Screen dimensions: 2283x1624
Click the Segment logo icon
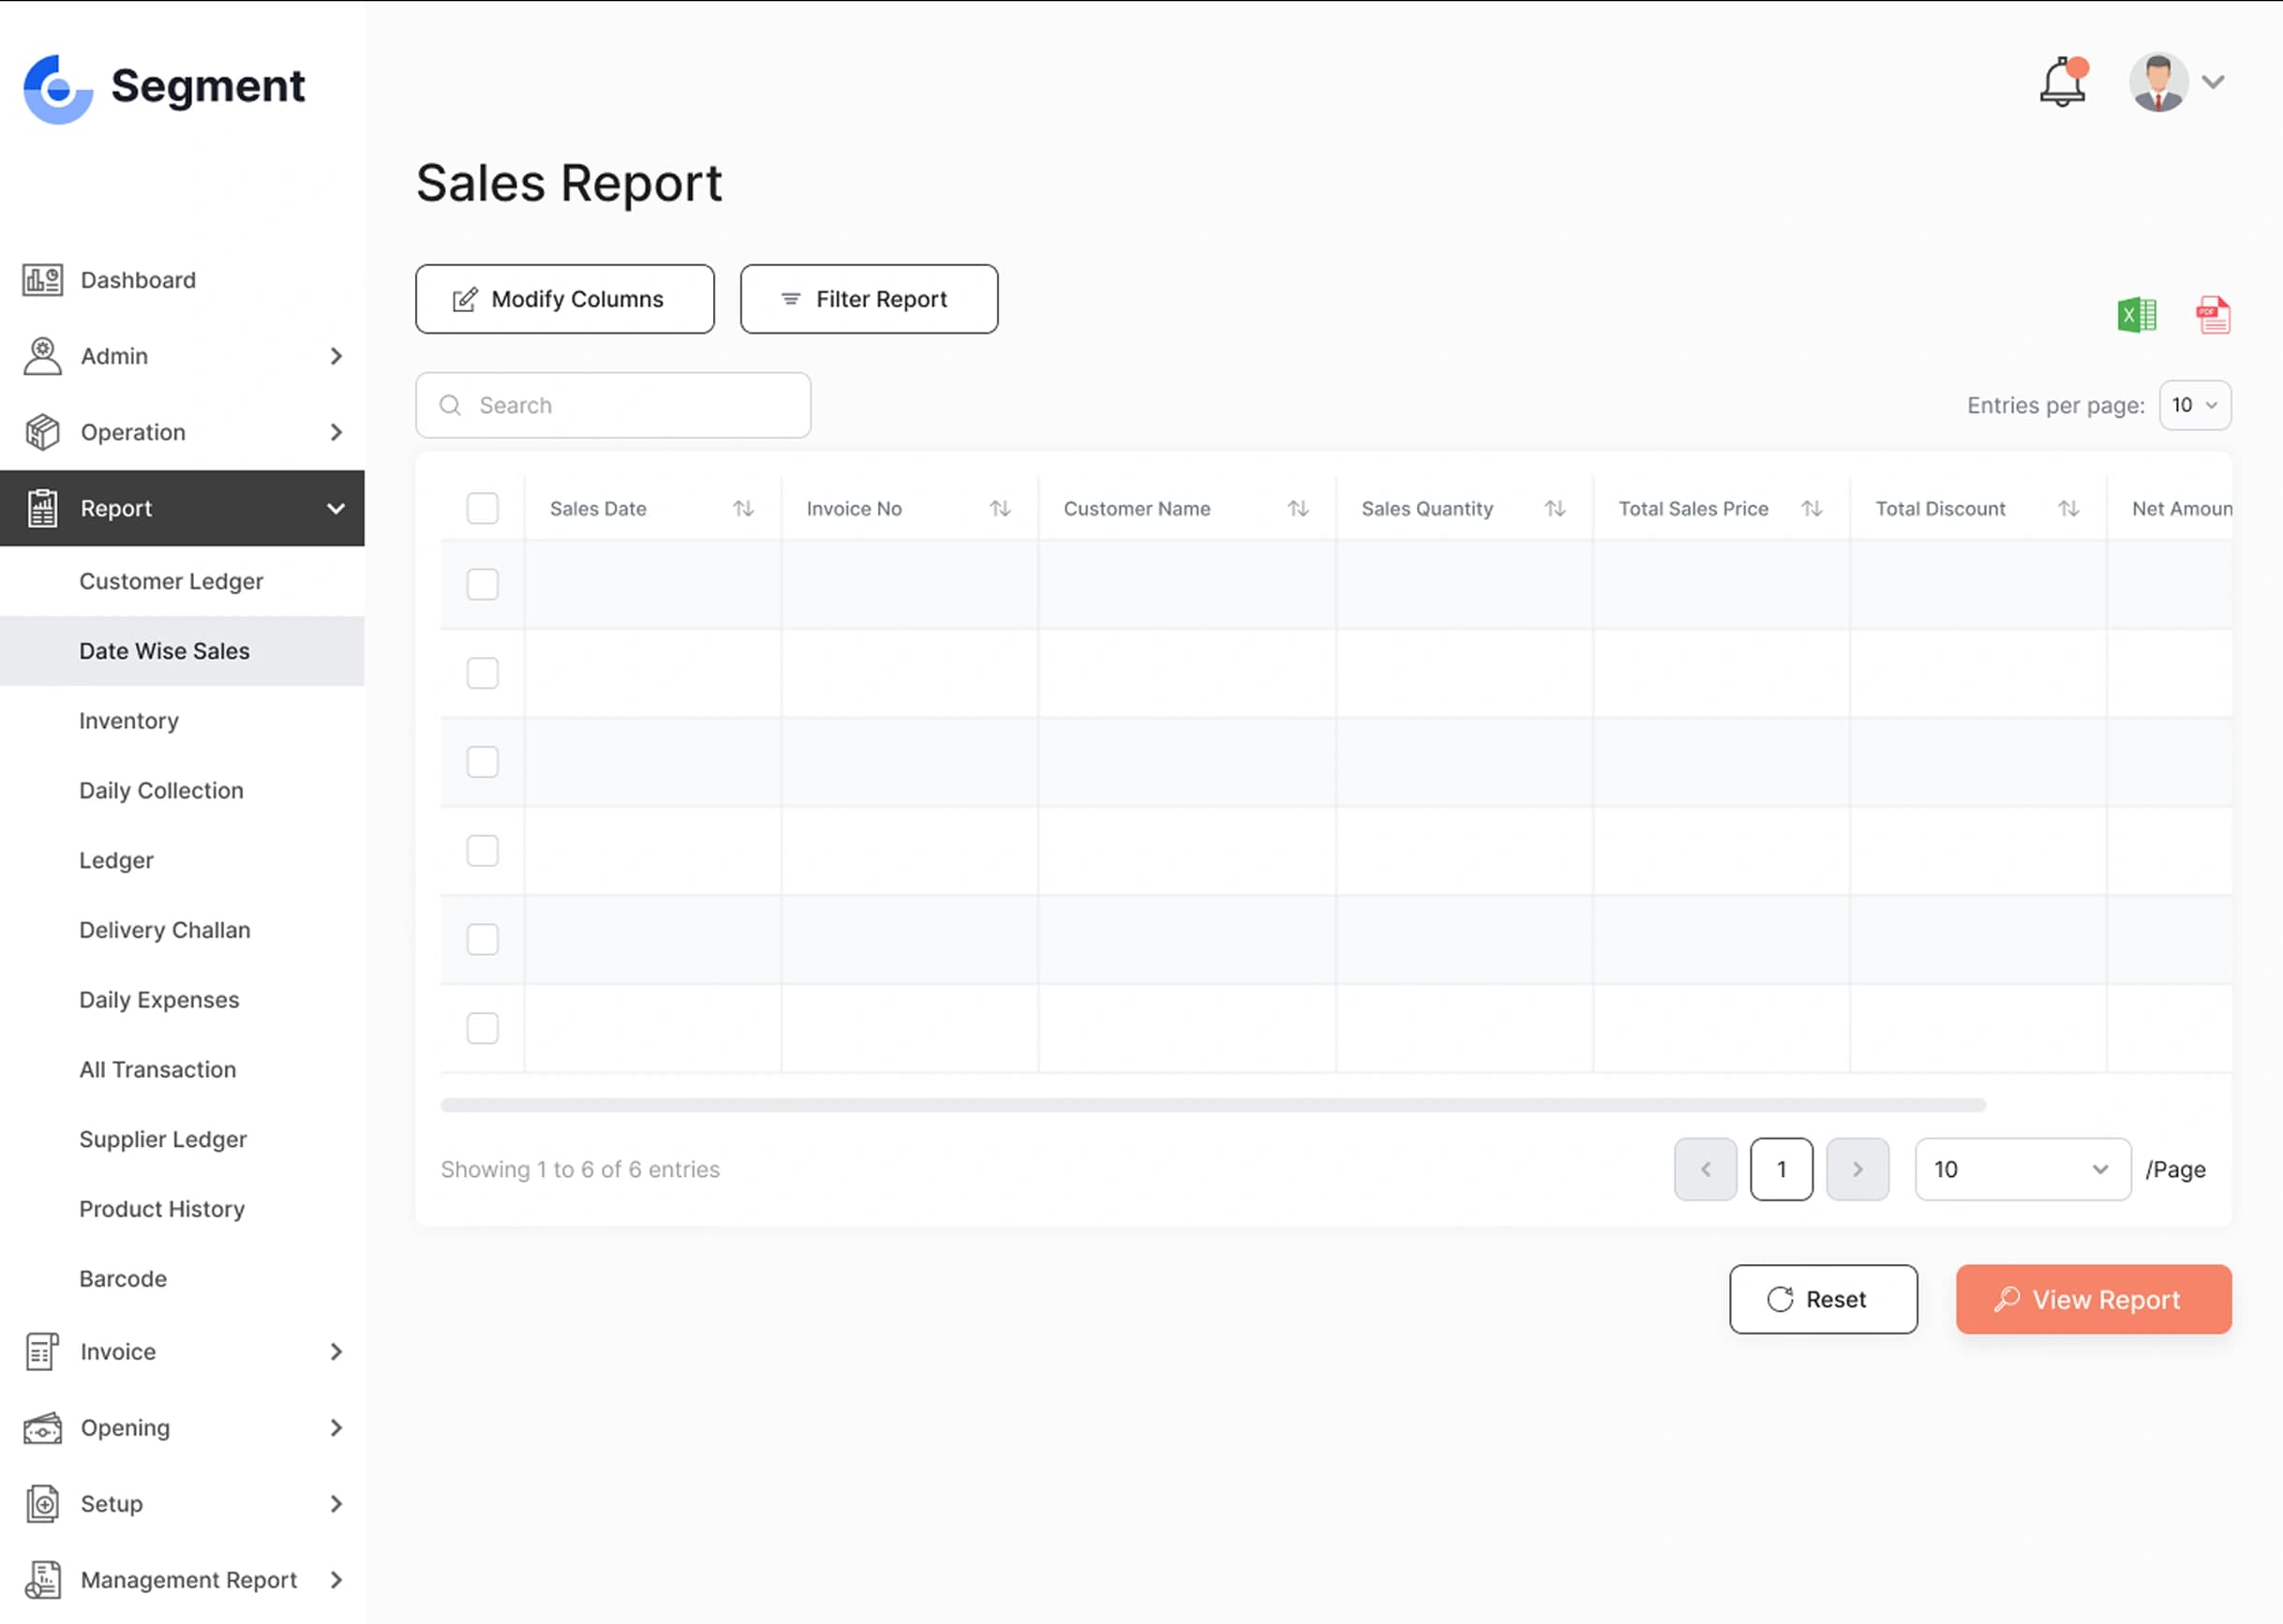click(58, 89)
